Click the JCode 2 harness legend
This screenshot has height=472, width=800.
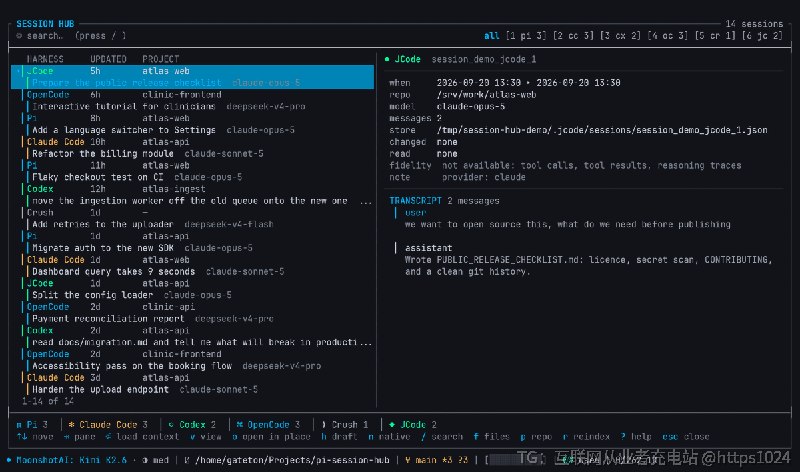tap(412, 425)
